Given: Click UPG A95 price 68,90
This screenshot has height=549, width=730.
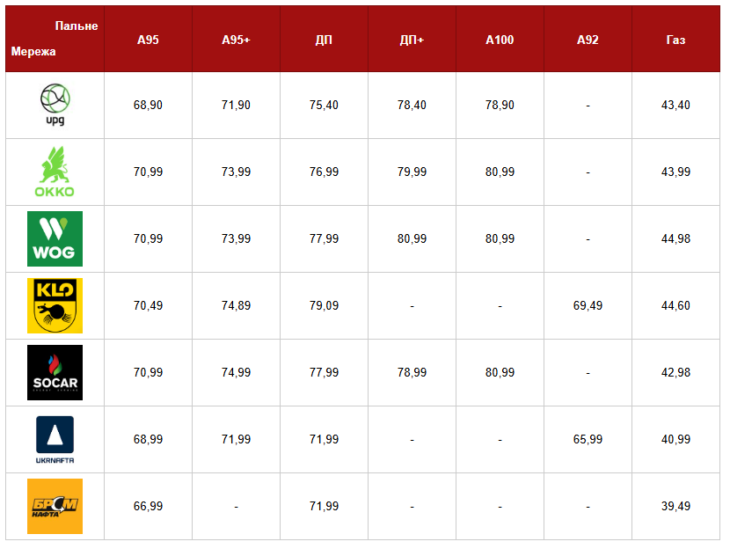Looking at the screenshot, I should (x=148, y=105).
